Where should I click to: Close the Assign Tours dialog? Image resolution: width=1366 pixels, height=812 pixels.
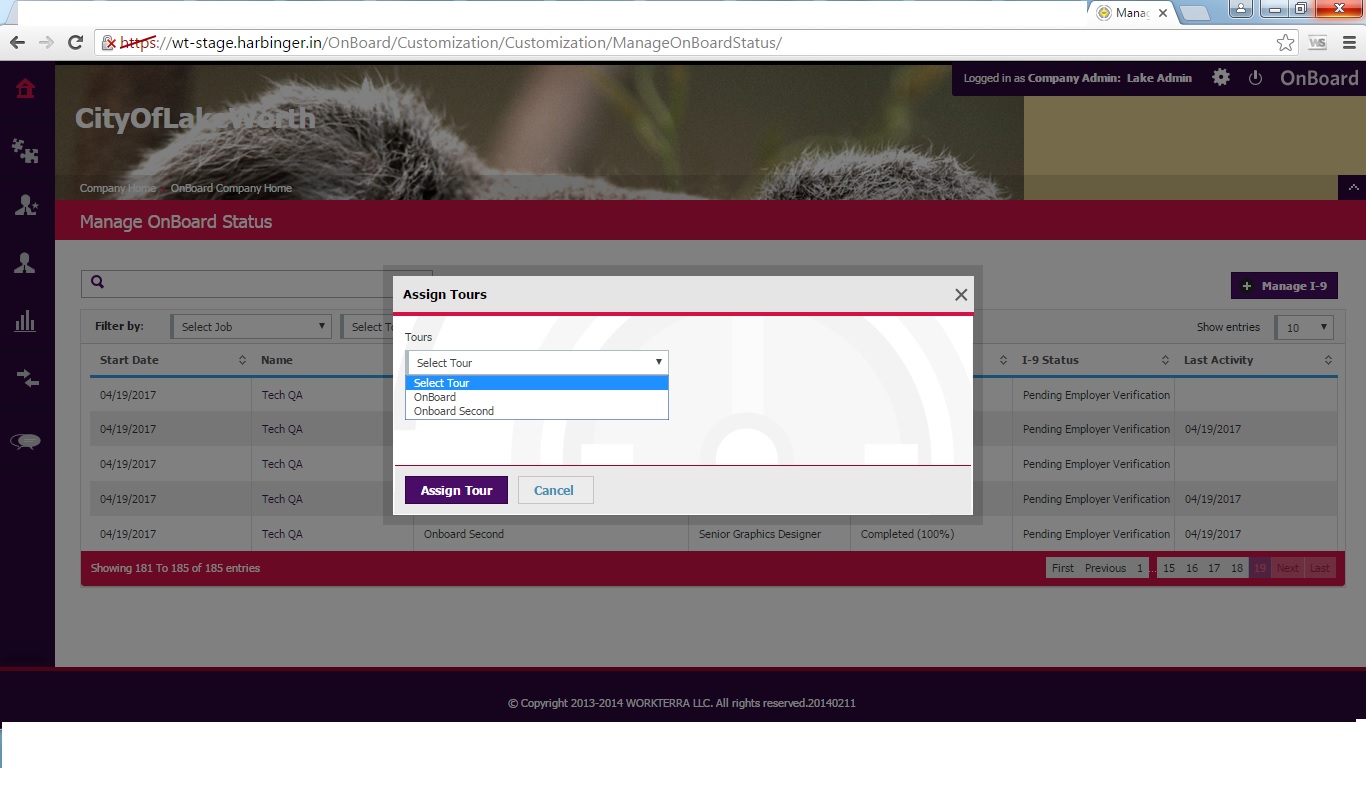[960, 295]
